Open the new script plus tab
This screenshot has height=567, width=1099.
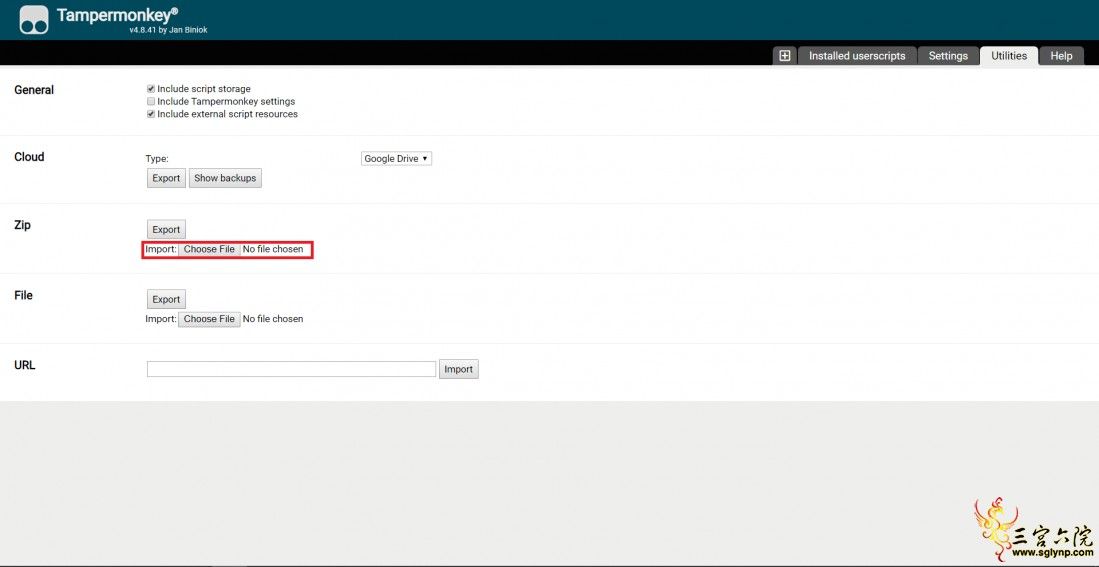click(x=784, y=56)
